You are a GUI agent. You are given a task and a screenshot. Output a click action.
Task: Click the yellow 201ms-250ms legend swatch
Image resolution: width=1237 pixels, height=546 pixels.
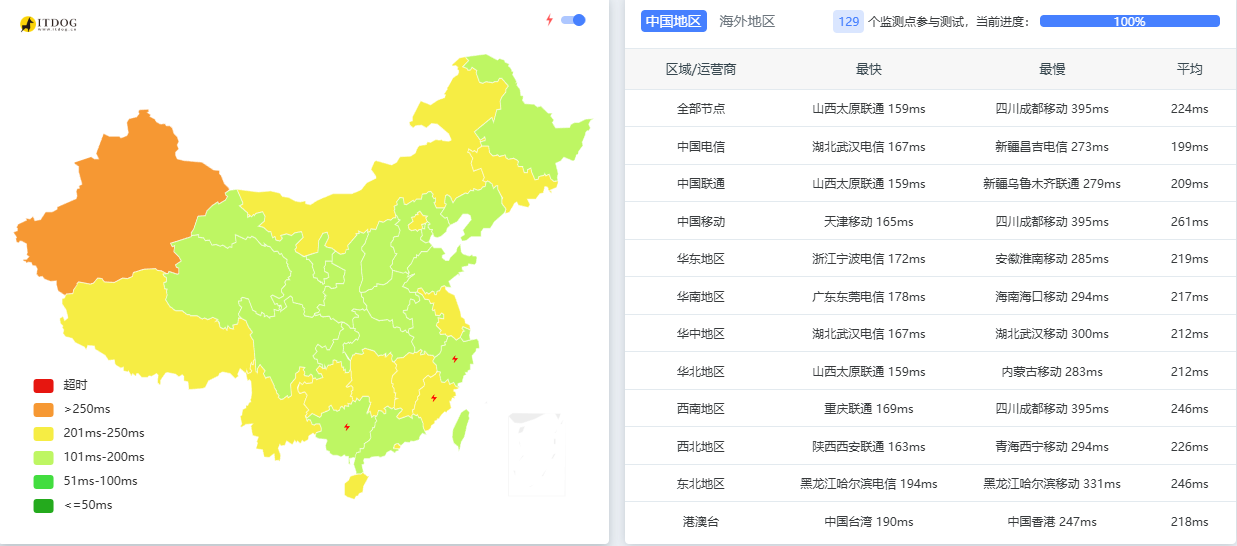(43, 433)
